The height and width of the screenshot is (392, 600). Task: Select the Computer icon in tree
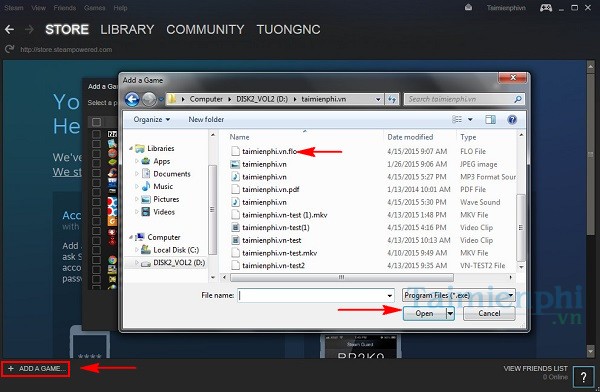point(140,237)
